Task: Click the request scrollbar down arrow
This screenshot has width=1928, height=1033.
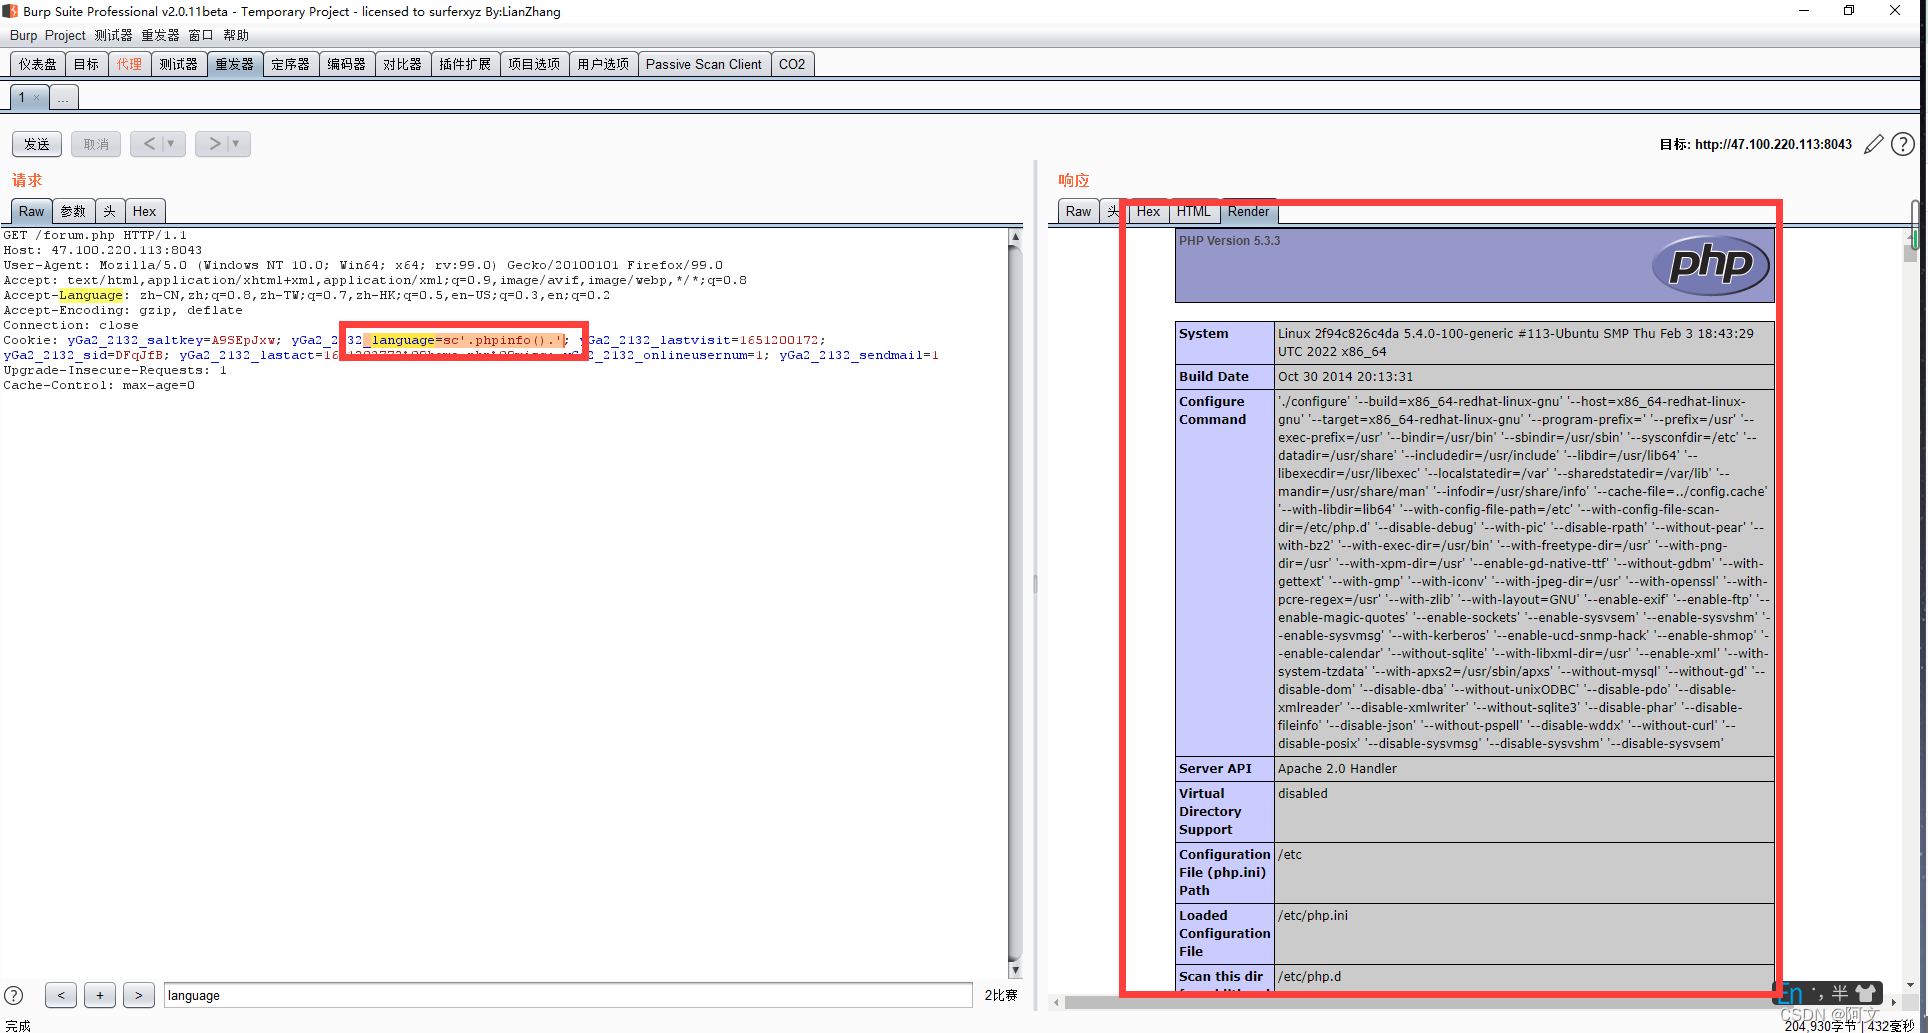Action: (x=1015, y=970)
